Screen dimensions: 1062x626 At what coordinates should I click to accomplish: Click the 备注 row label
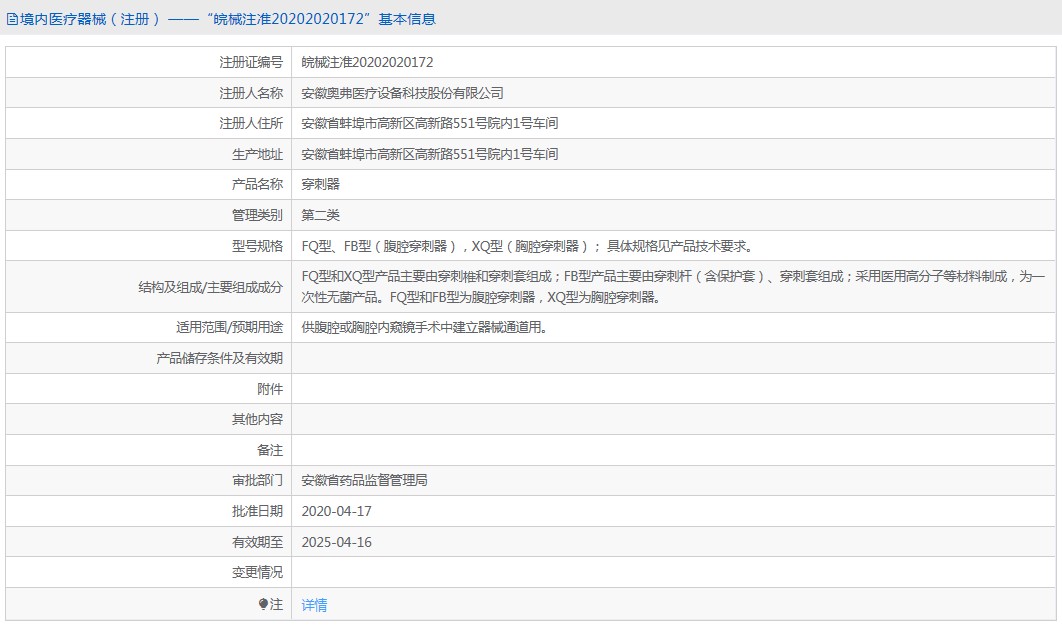[270, 450]
